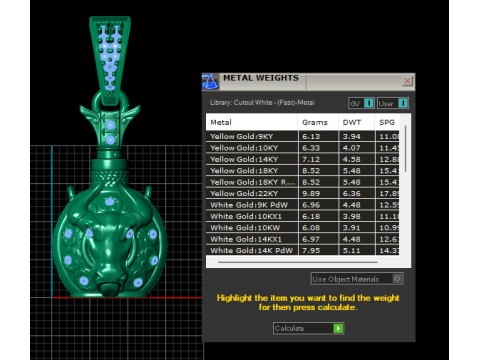
Task: Click the DWT column header
Action: click(x=356, y=122)
